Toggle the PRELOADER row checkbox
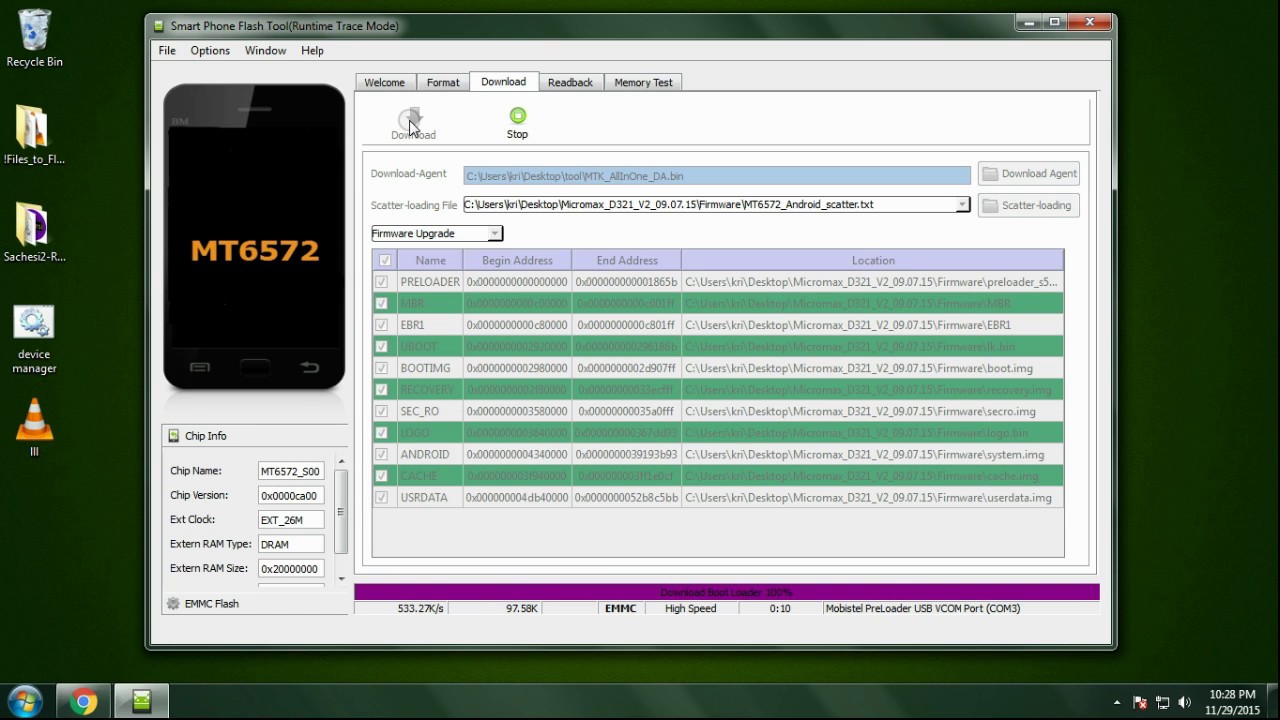Image resolution: width=1280 pixels, height=720 pixels. pyautogui.click(x=381, y=282)
